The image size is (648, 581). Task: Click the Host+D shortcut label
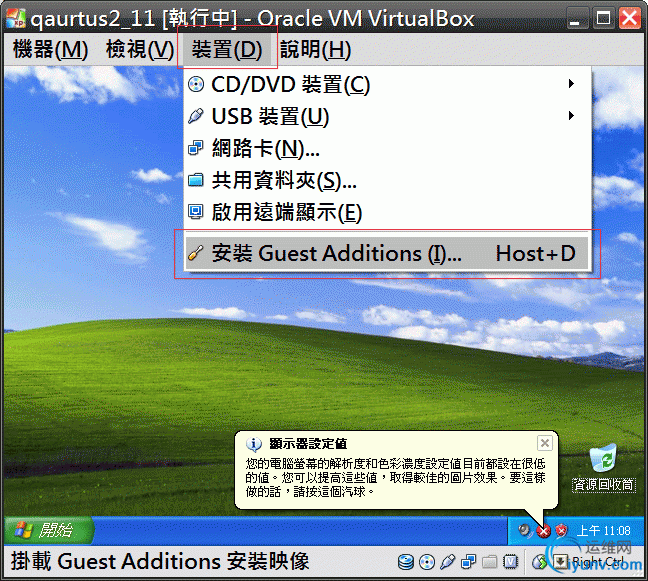536,253
